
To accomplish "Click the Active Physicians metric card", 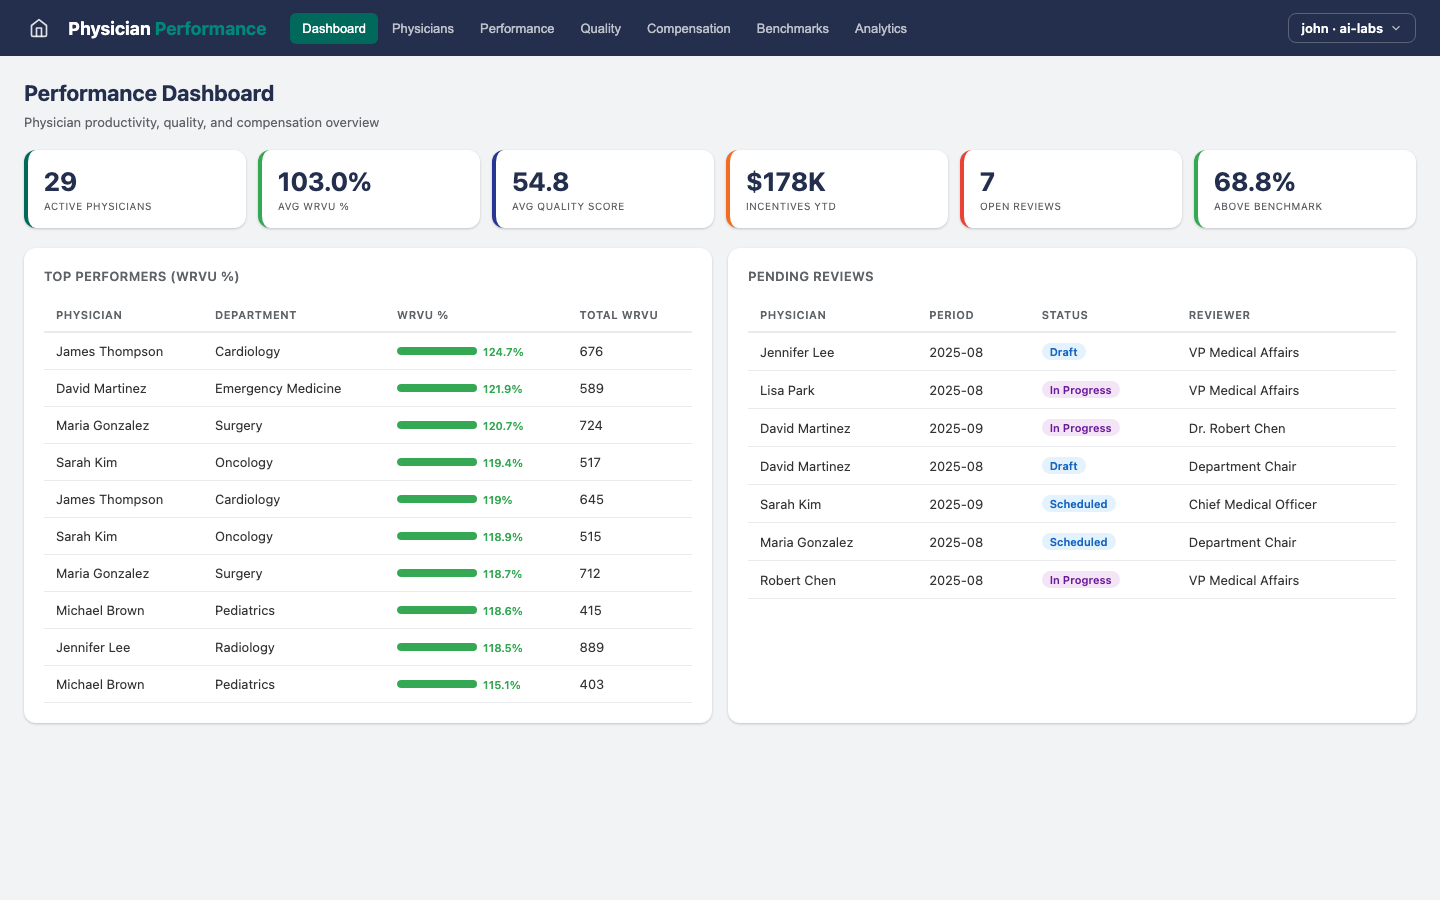I will click(x=135, y=189).
